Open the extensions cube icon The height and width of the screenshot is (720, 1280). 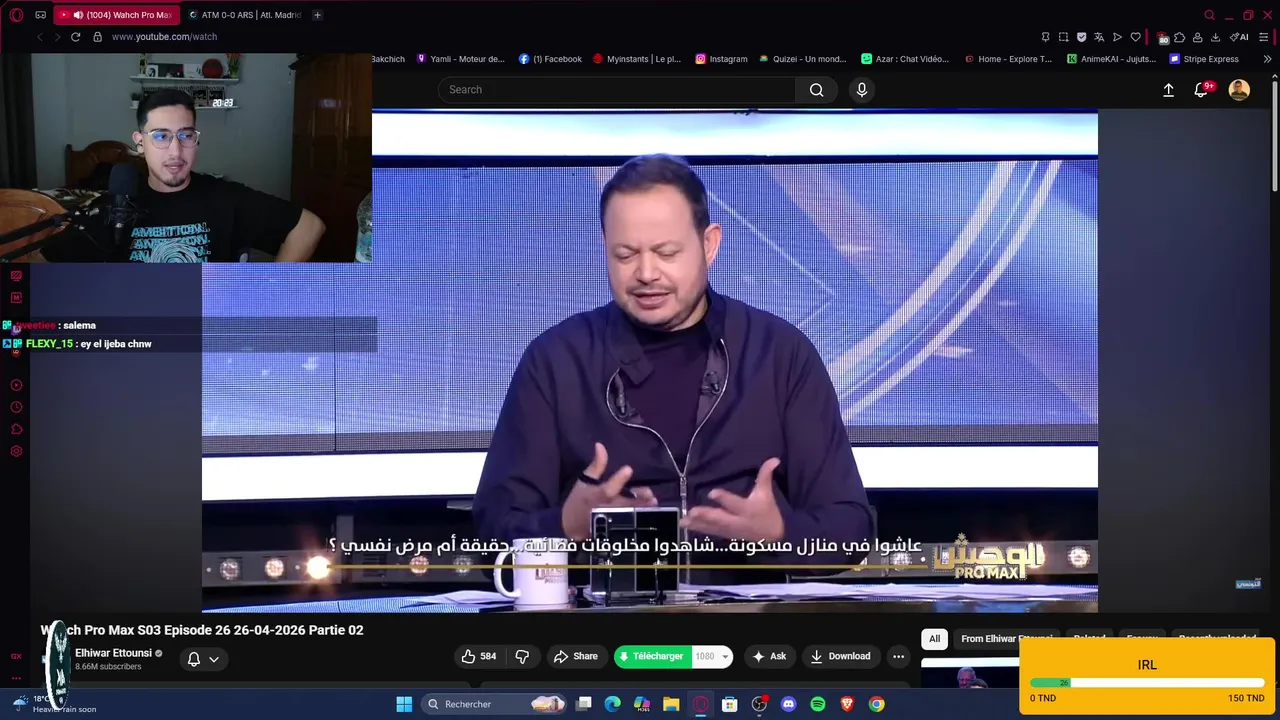click(x=1180, y=37)
